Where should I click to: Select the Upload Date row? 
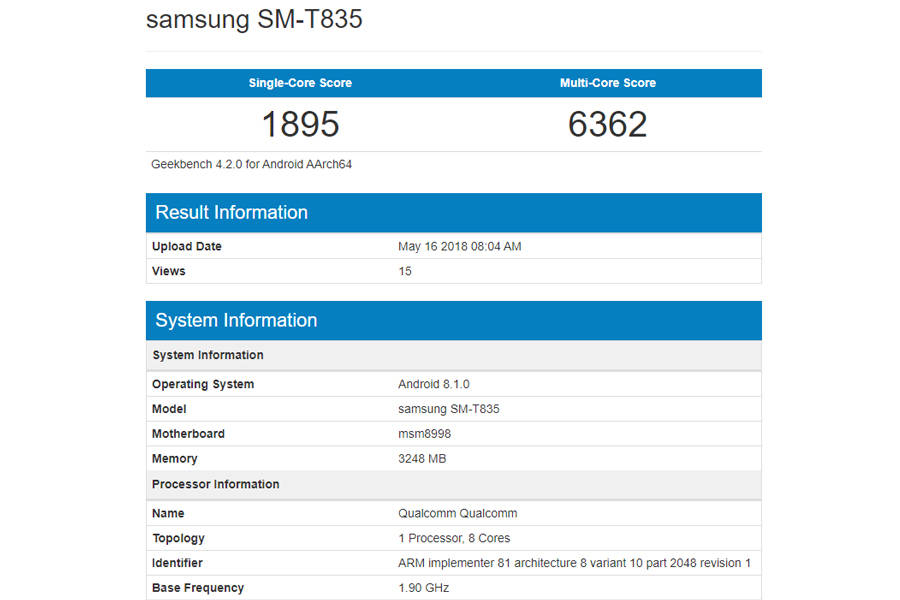[x=186, y=246]
